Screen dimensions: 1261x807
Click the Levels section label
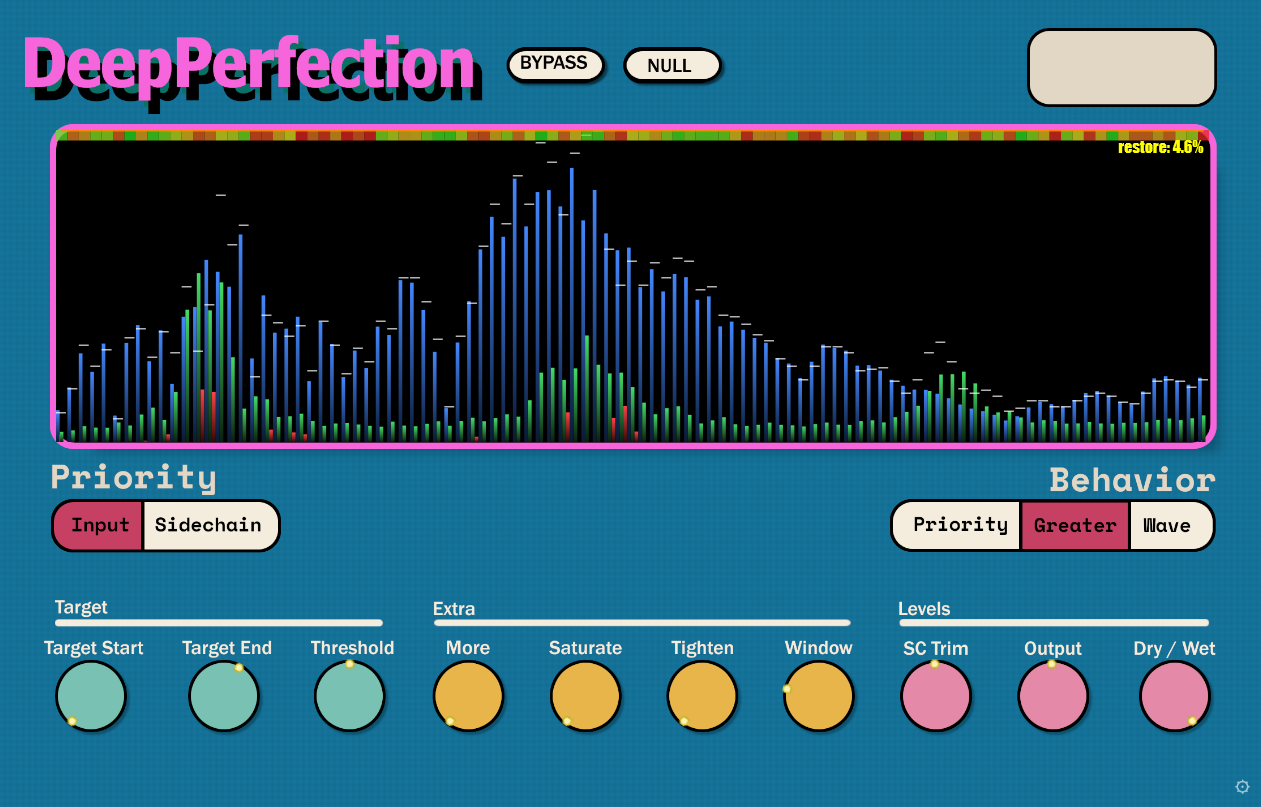point(924,608)
